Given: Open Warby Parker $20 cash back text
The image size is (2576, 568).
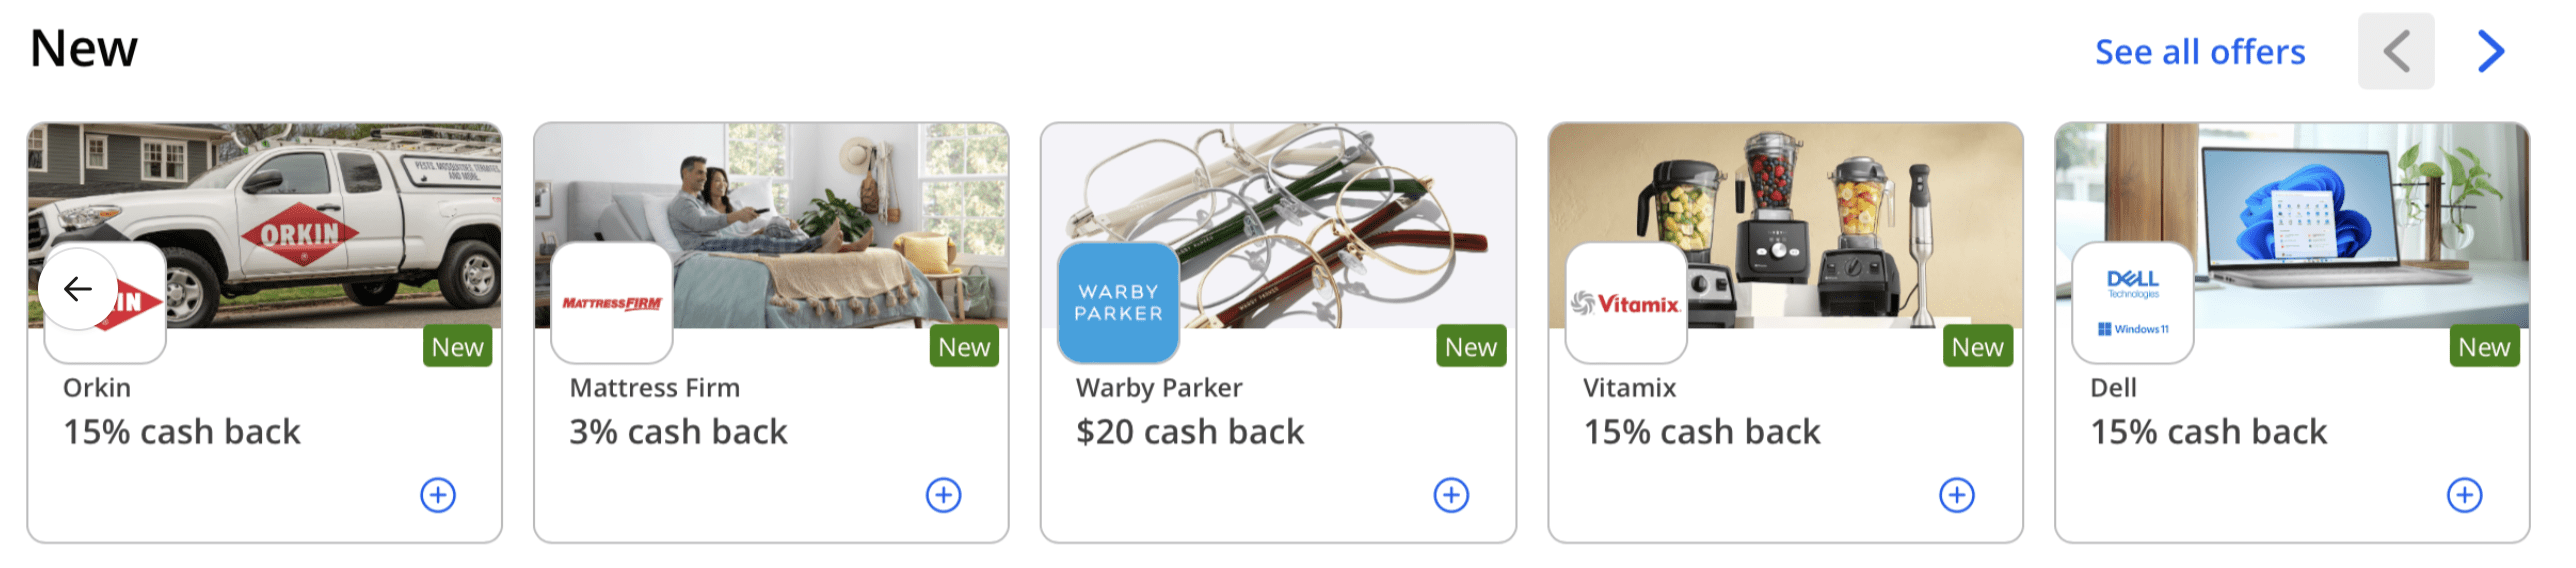Looking at the screenshot, I should 1190,432.
